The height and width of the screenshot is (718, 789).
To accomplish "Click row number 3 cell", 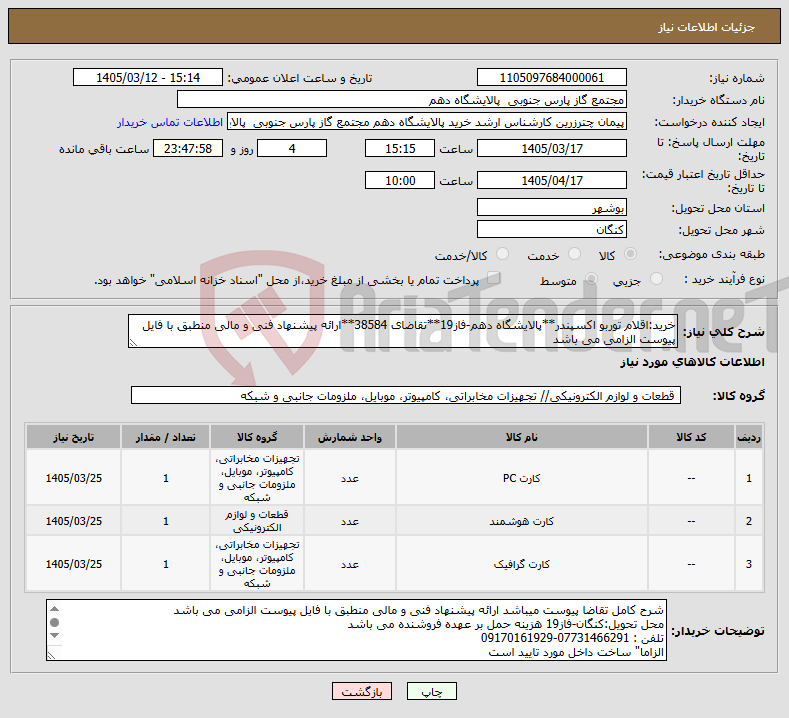I will coord(749,564).
